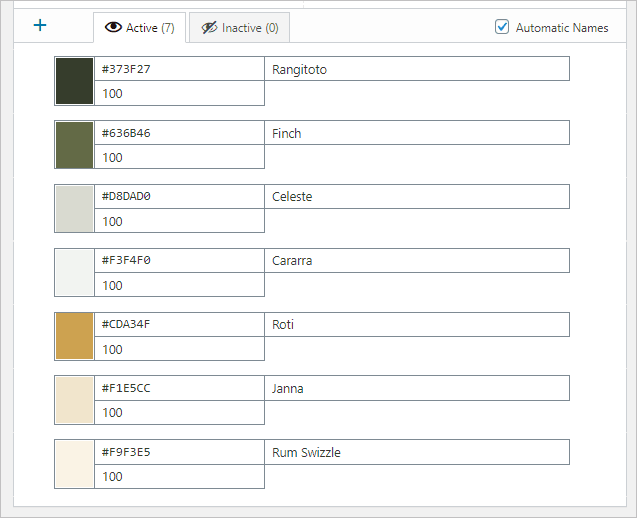This screenshot has height=518, width=637.
Task: Click the plus icon to add color
Action: (x=40, y=26)
